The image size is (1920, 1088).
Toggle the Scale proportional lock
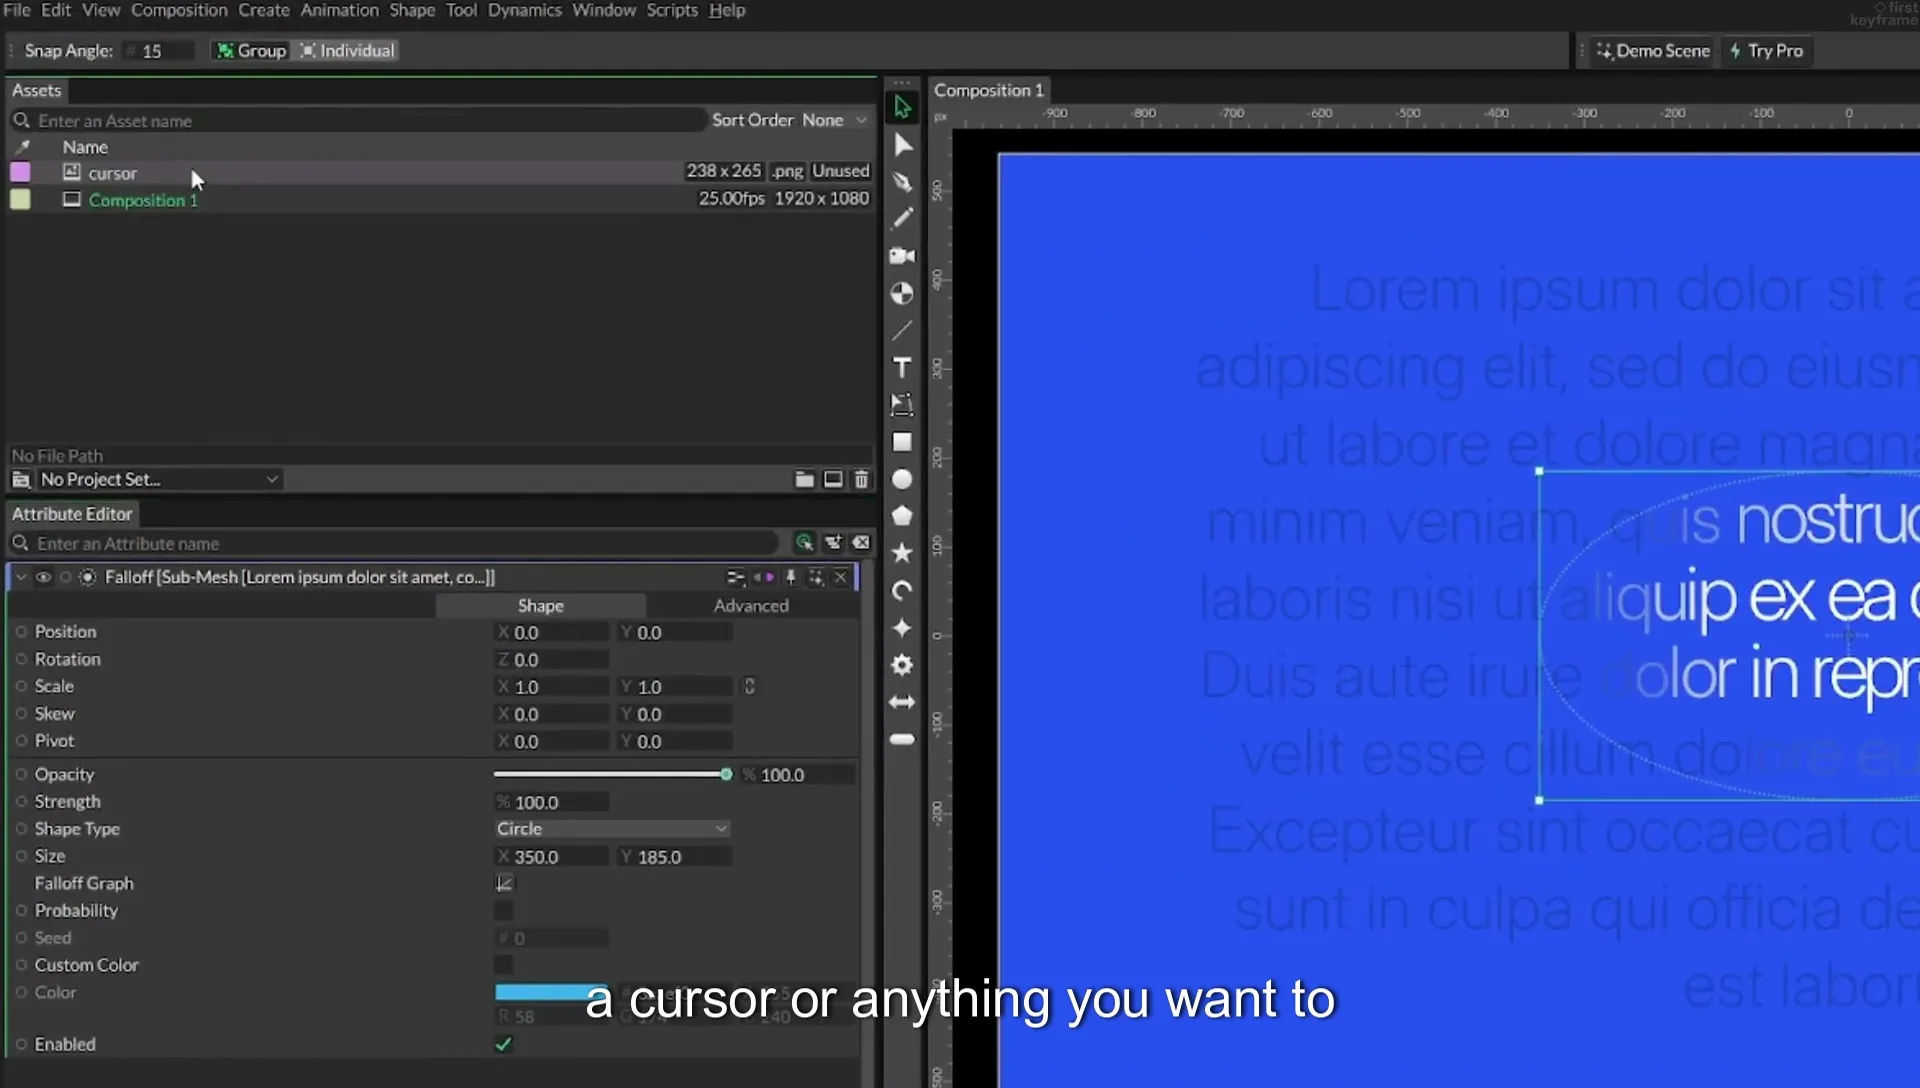[x=749, y=687]
